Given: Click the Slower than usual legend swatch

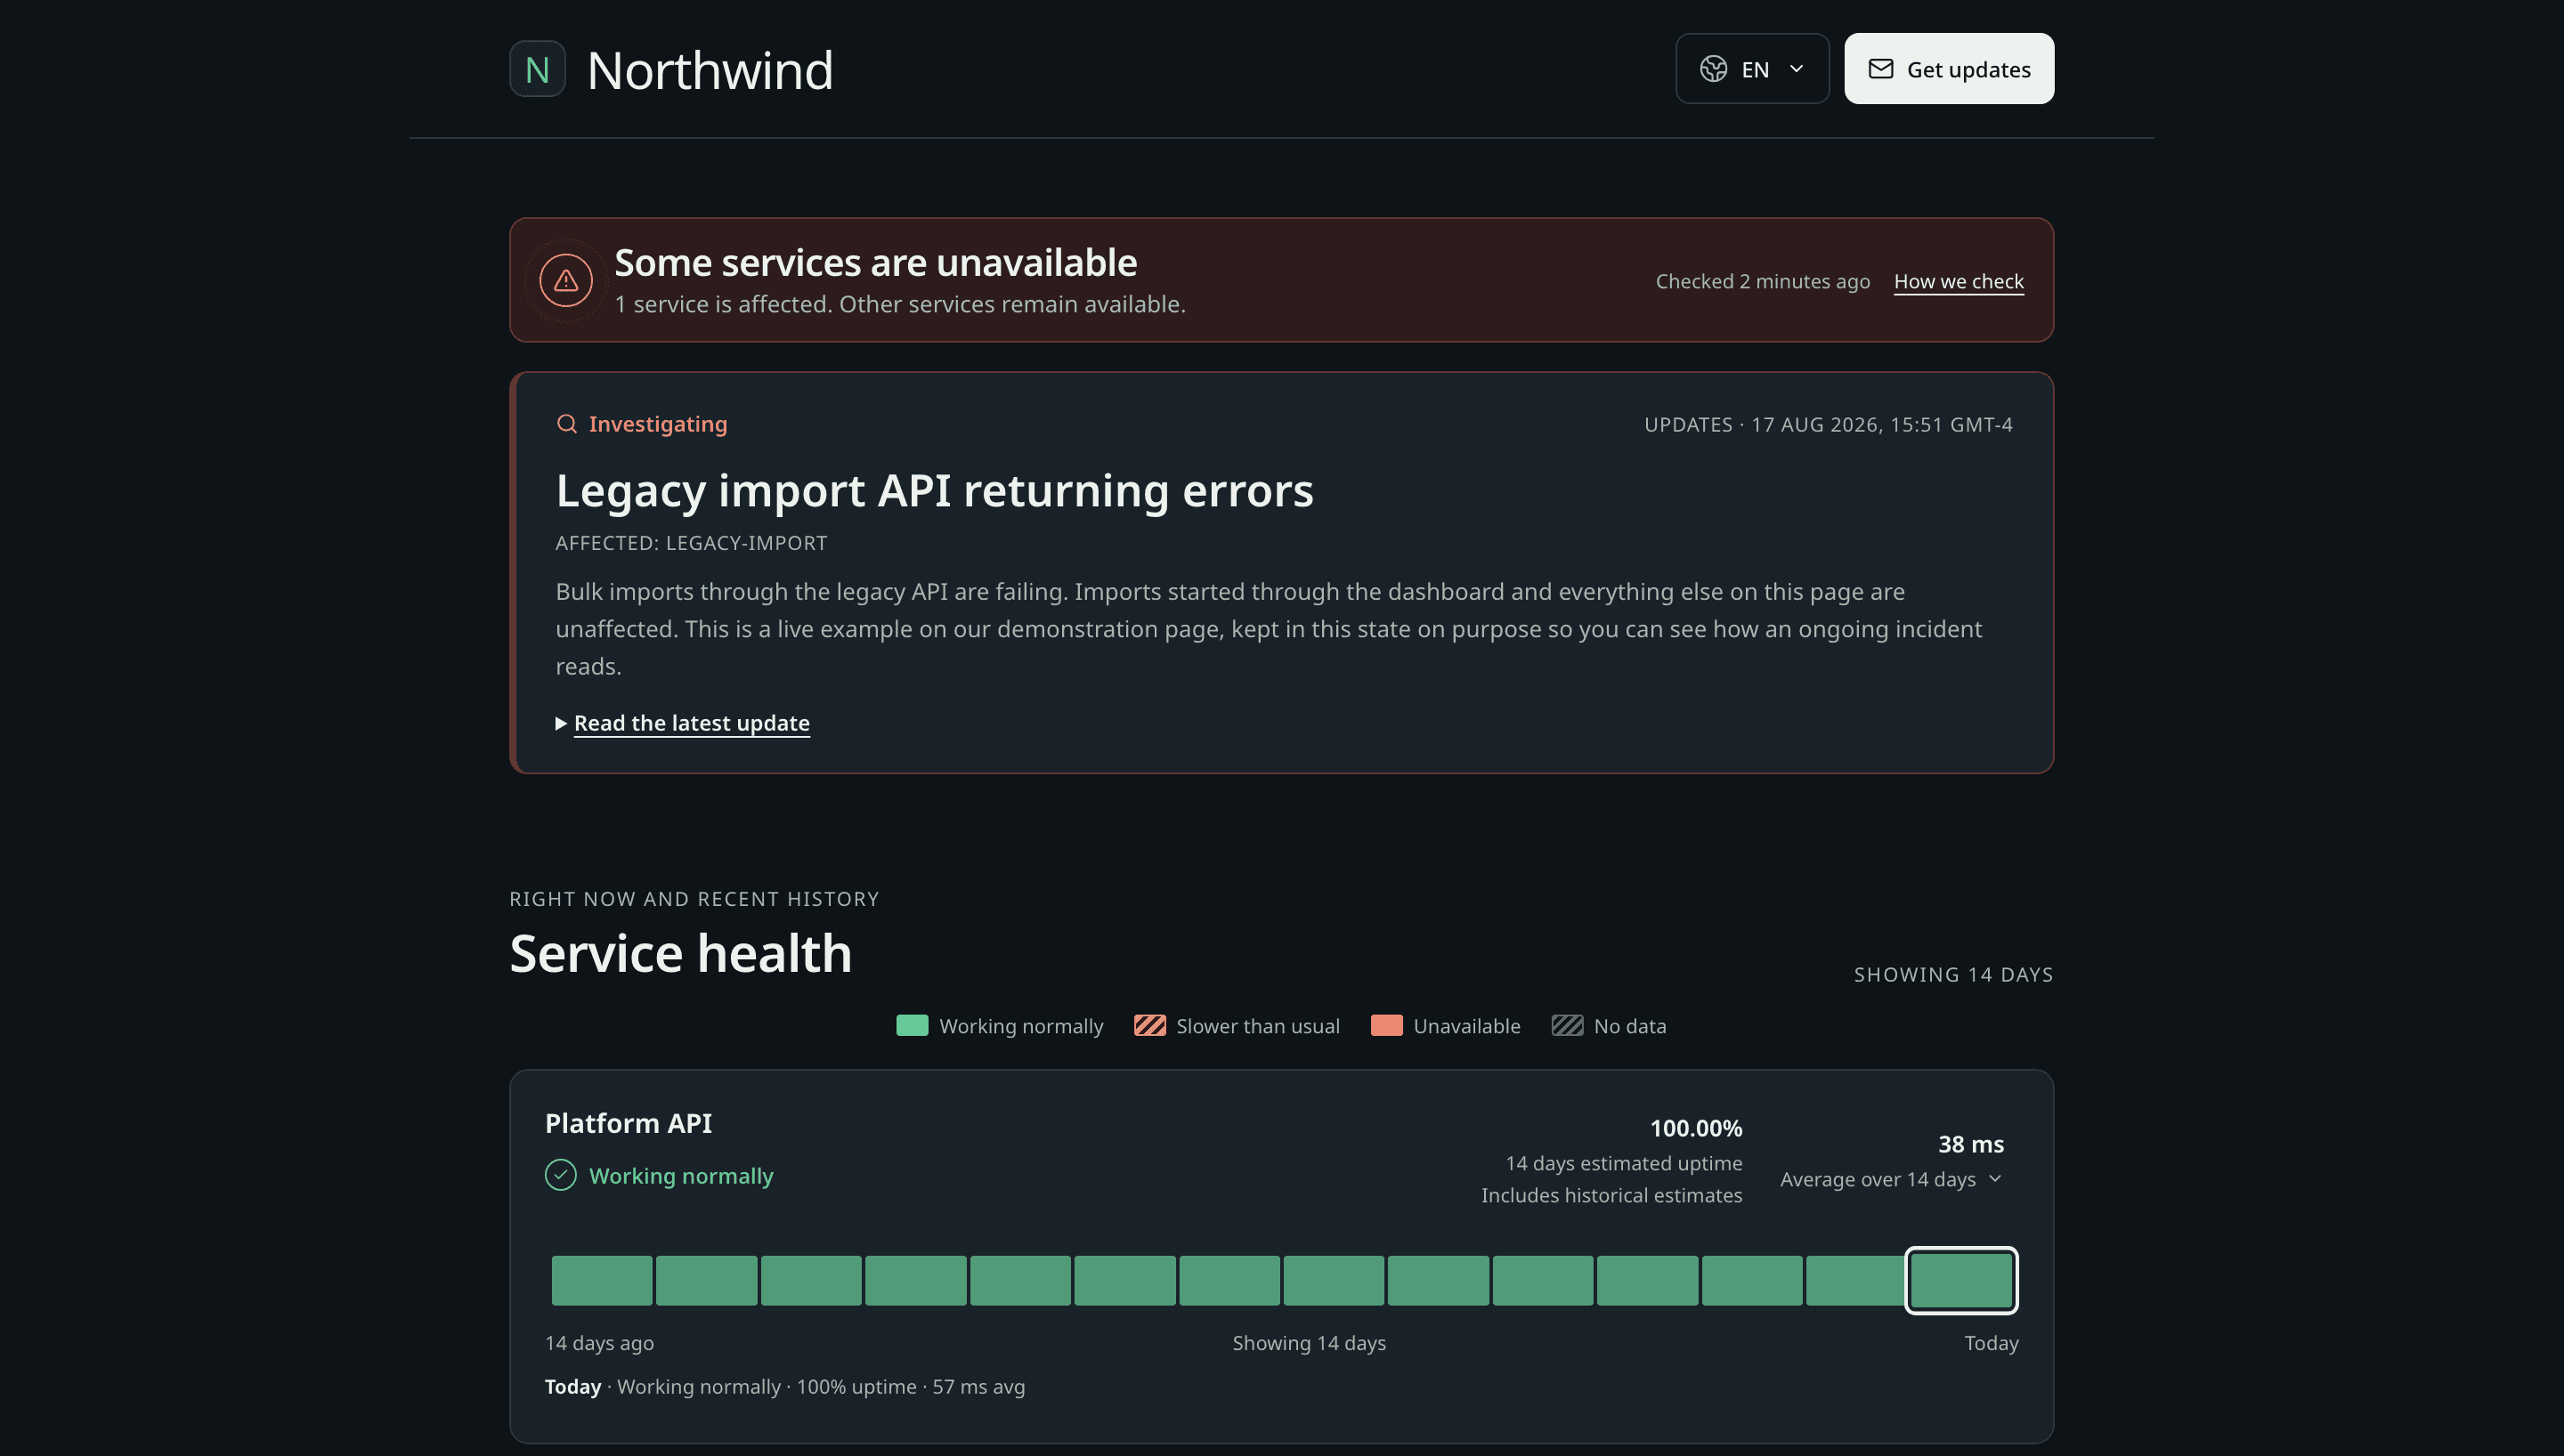Looking at the screenshot, I should coord(1149,1025).
